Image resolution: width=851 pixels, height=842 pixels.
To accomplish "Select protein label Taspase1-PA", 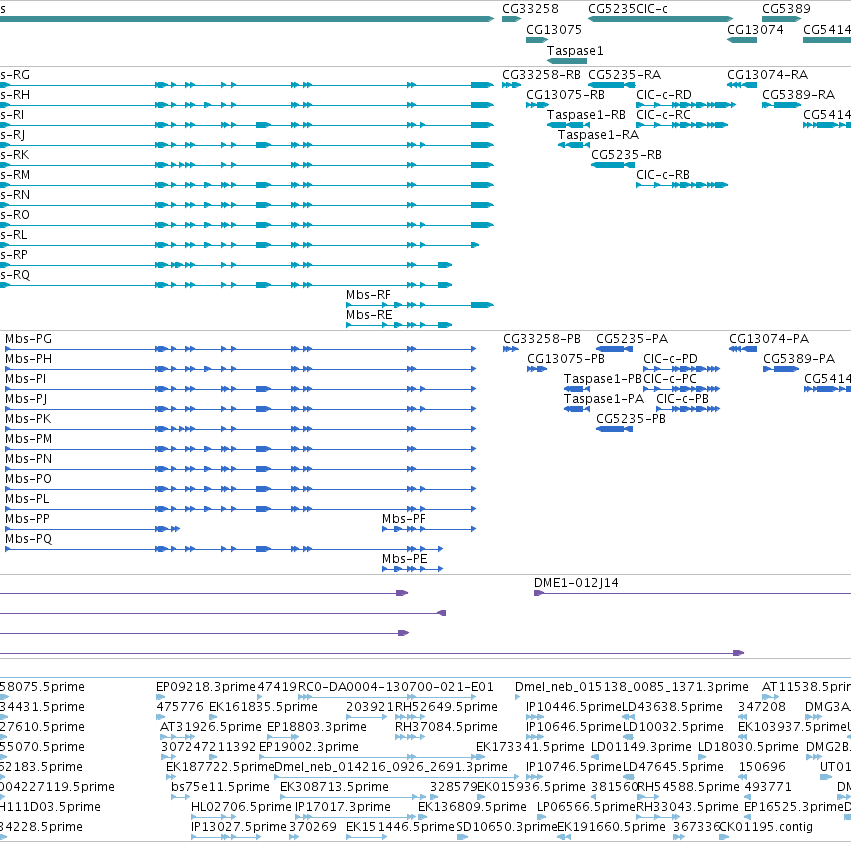I will (x=604, y=399).
